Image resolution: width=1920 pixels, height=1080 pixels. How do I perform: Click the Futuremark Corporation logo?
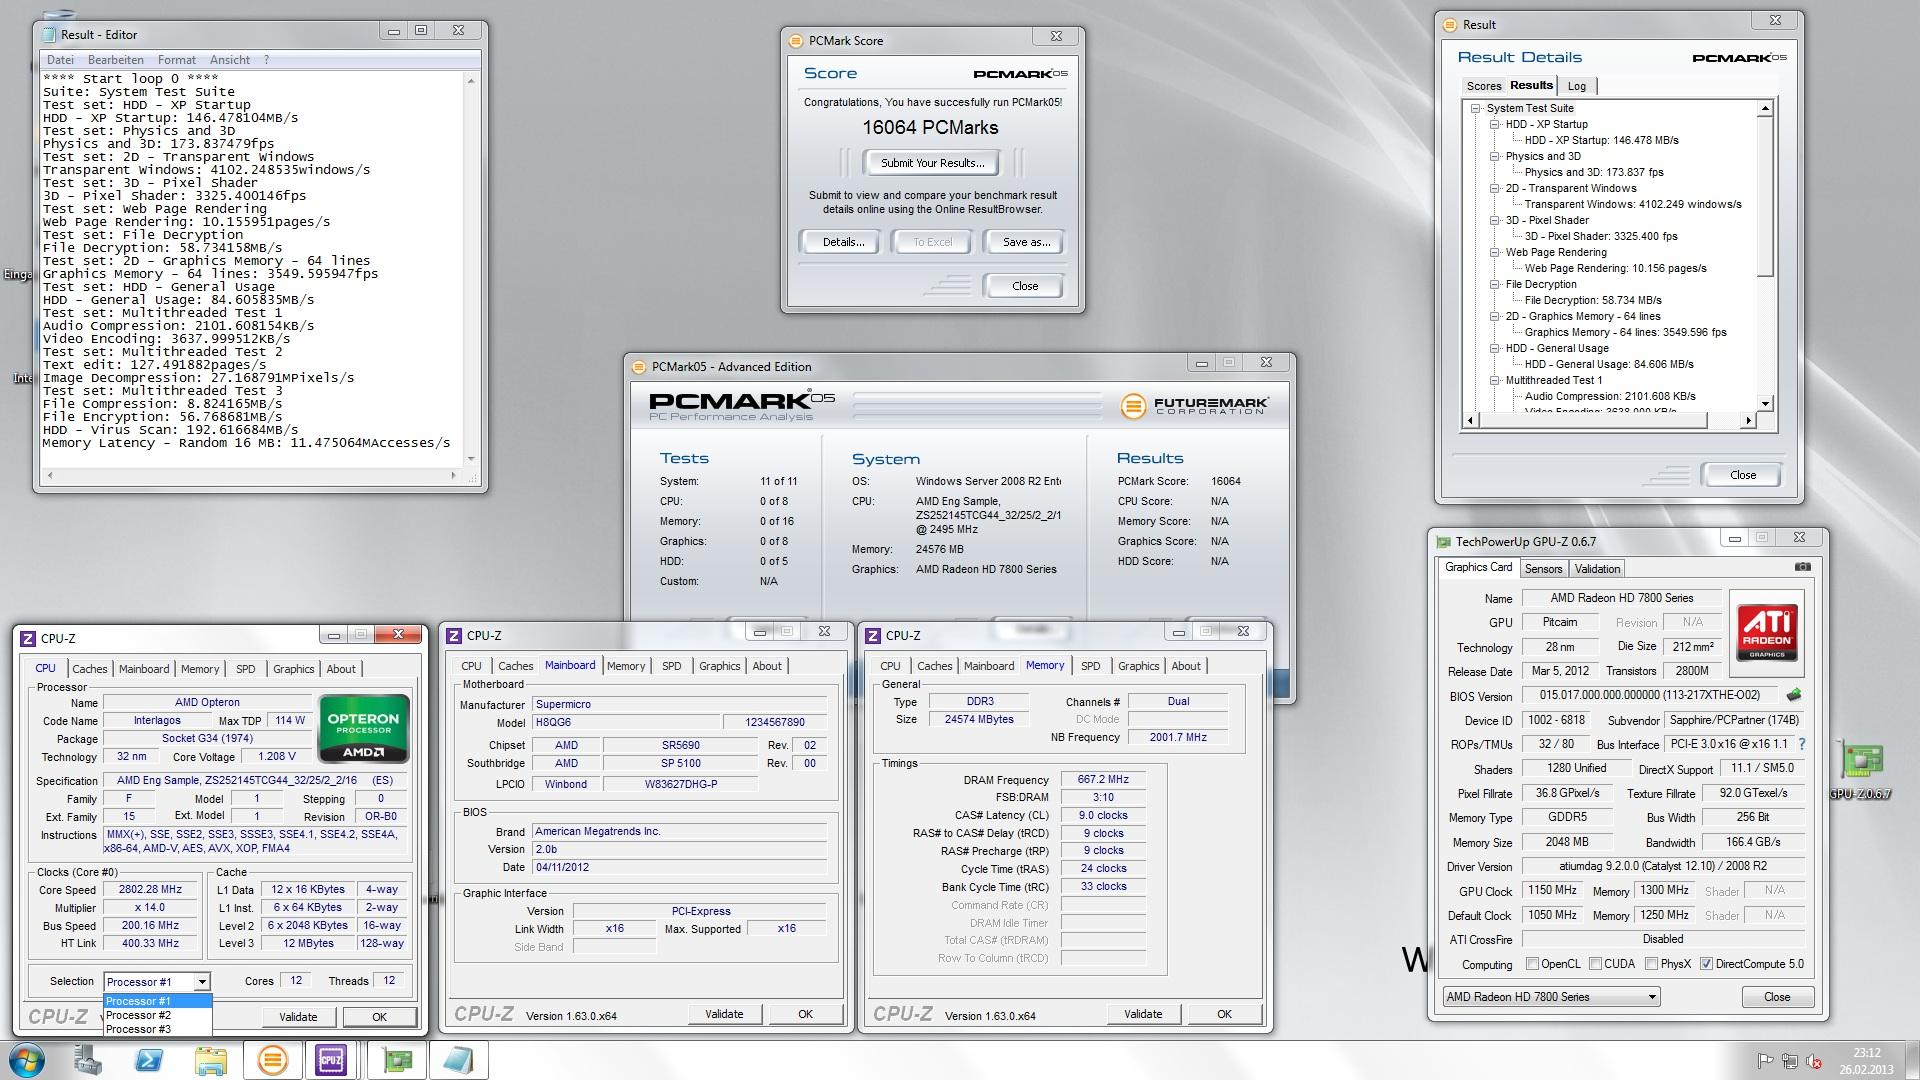[x=1194, y=406]
